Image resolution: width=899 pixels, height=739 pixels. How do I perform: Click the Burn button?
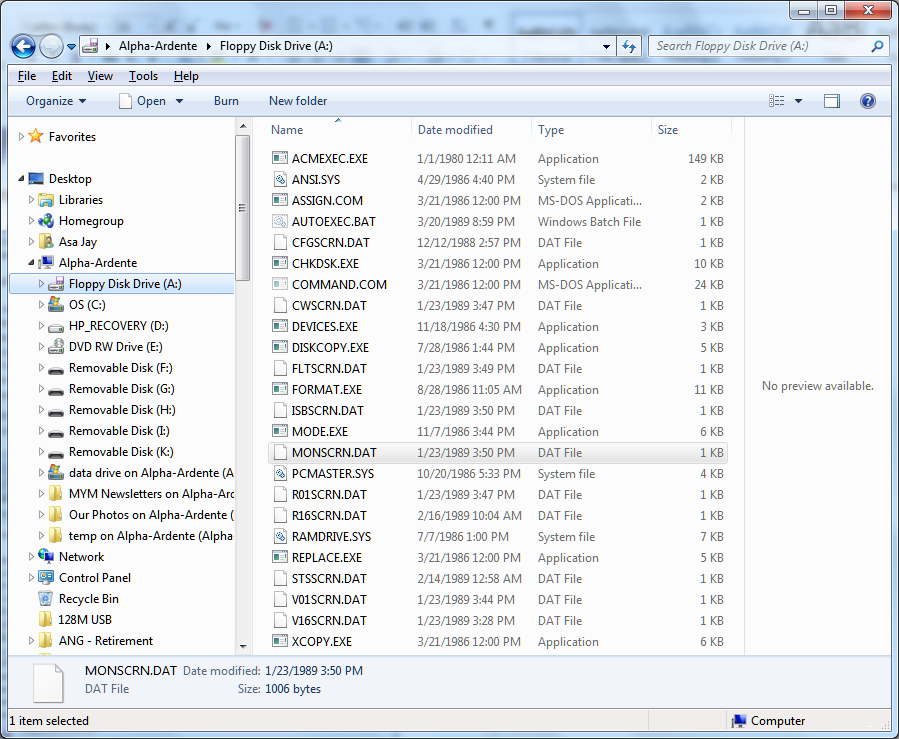[226, 101]
